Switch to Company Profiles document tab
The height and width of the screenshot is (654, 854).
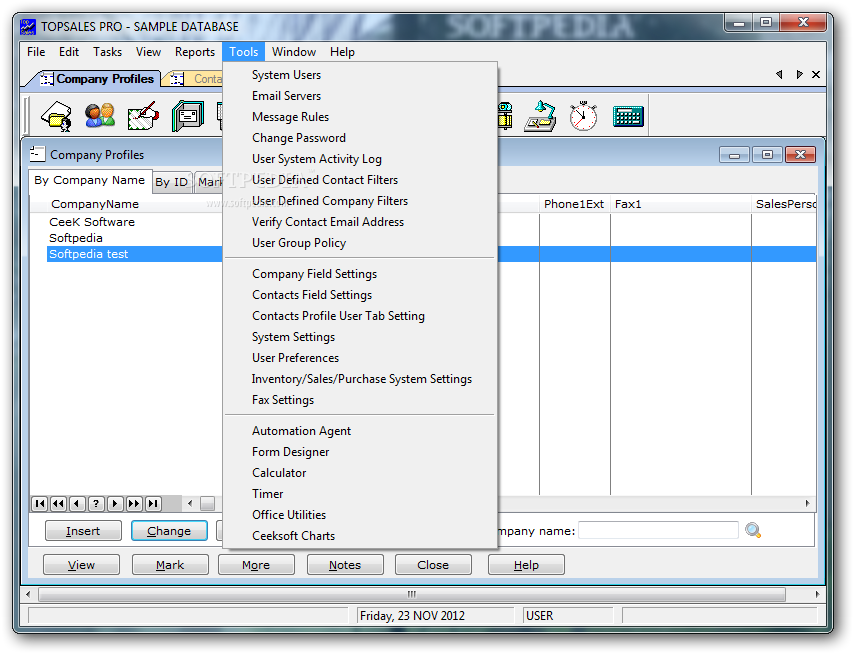pos(97,79)
